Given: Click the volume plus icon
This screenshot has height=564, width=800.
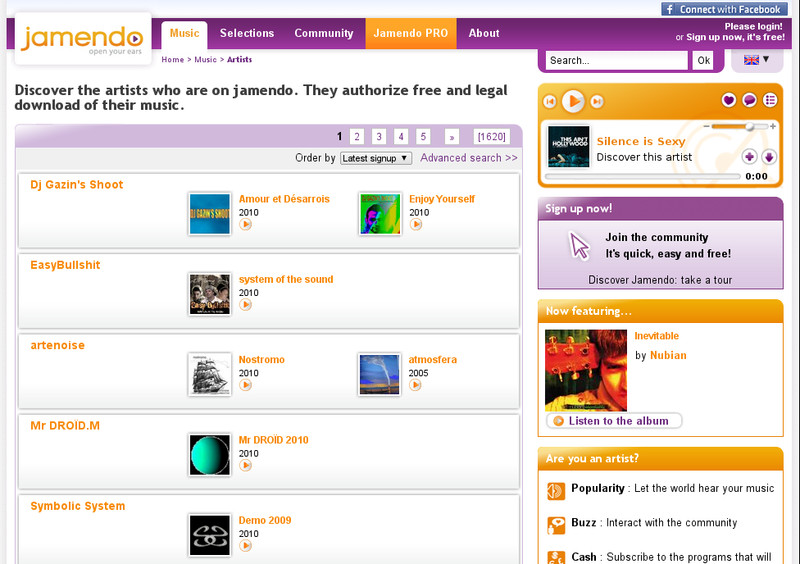Looking at the screenshot, I should (773, 126).
